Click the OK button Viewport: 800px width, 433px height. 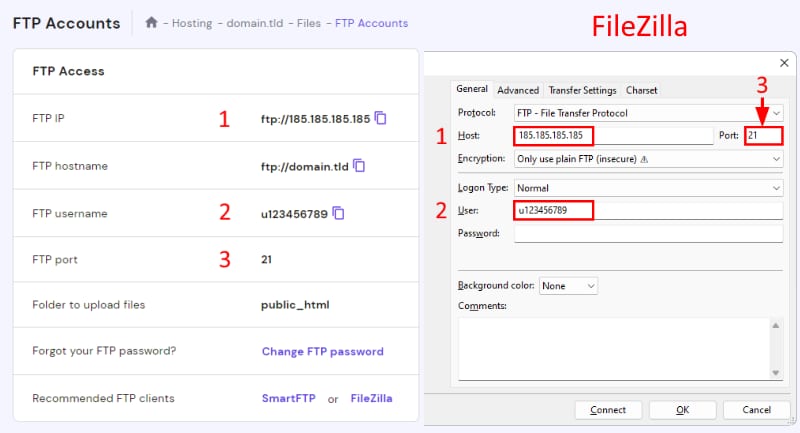pyautogui.click(x=682, y=410)
